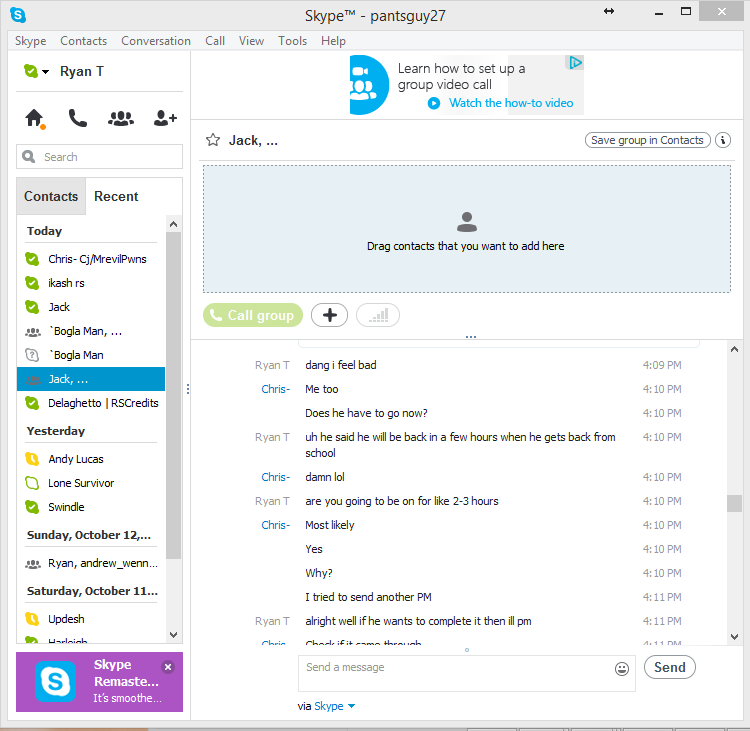This screenshot has height=731, width=750.
Task: Select contact Updesh
Action: click(91, 619)
